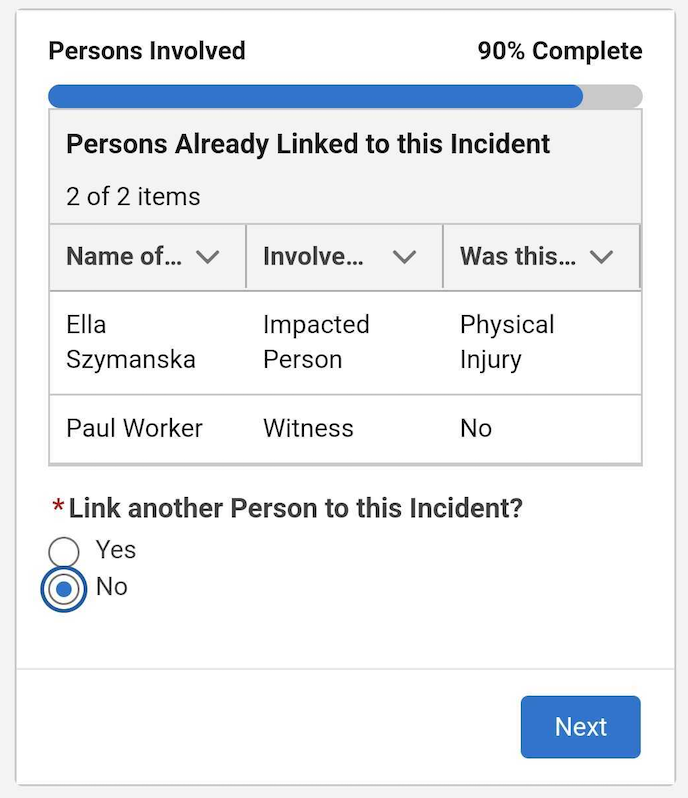The width and height of the screenshot is (688, 798).
Task: Click the 2 of 2 items text
Action: click(133, 196)
